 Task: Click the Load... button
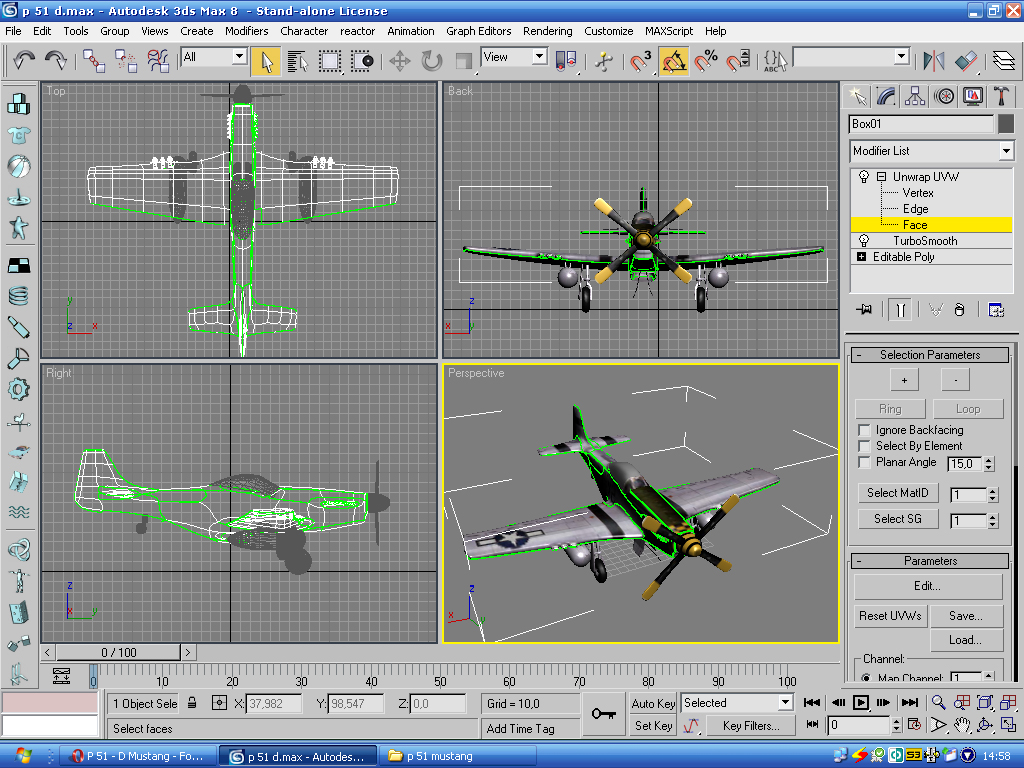965,640
